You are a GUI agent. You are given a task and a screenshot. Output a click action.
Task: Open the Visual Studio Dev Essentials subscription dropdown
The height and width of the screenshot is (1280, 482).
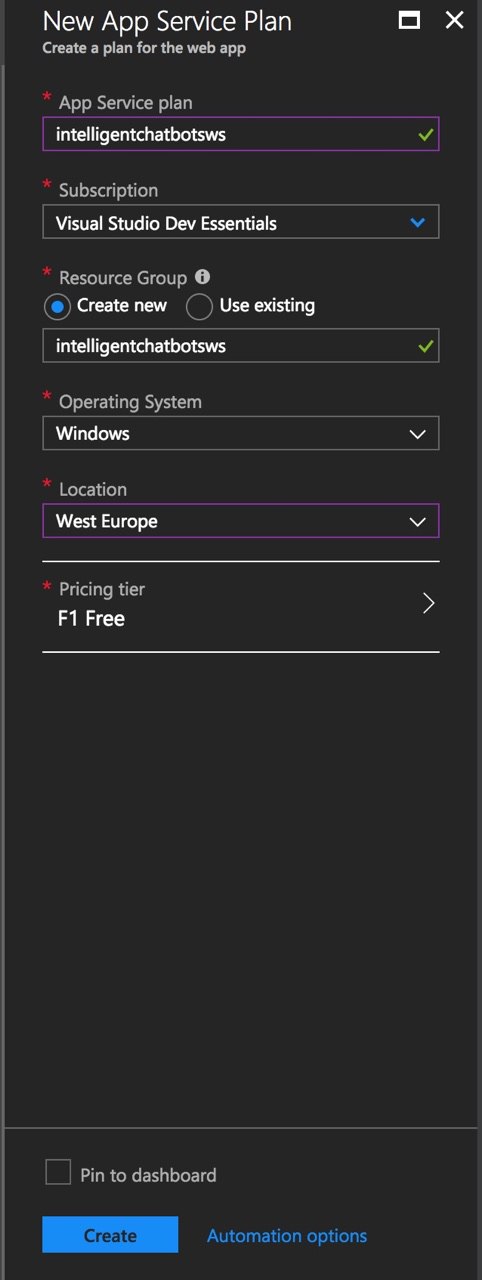coord(241,222)
